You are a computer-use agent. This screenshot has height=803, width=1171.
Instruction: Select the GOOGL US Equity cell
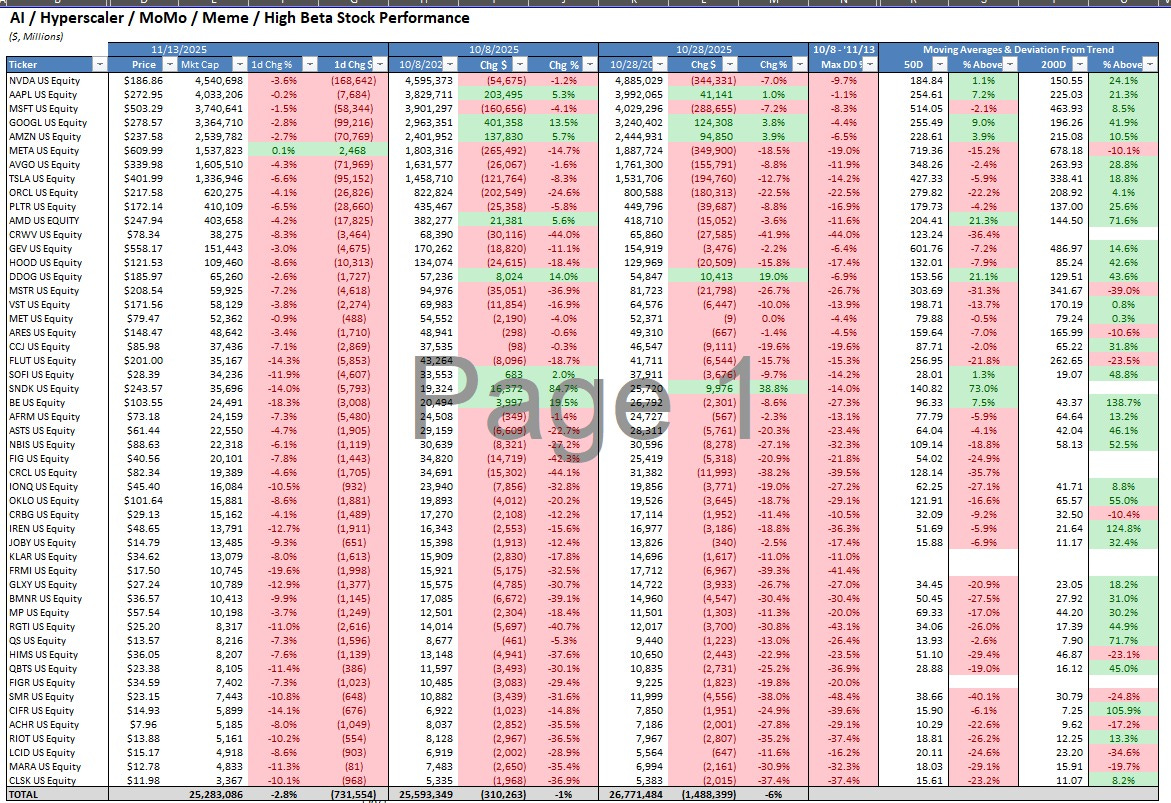coord(58,123)
